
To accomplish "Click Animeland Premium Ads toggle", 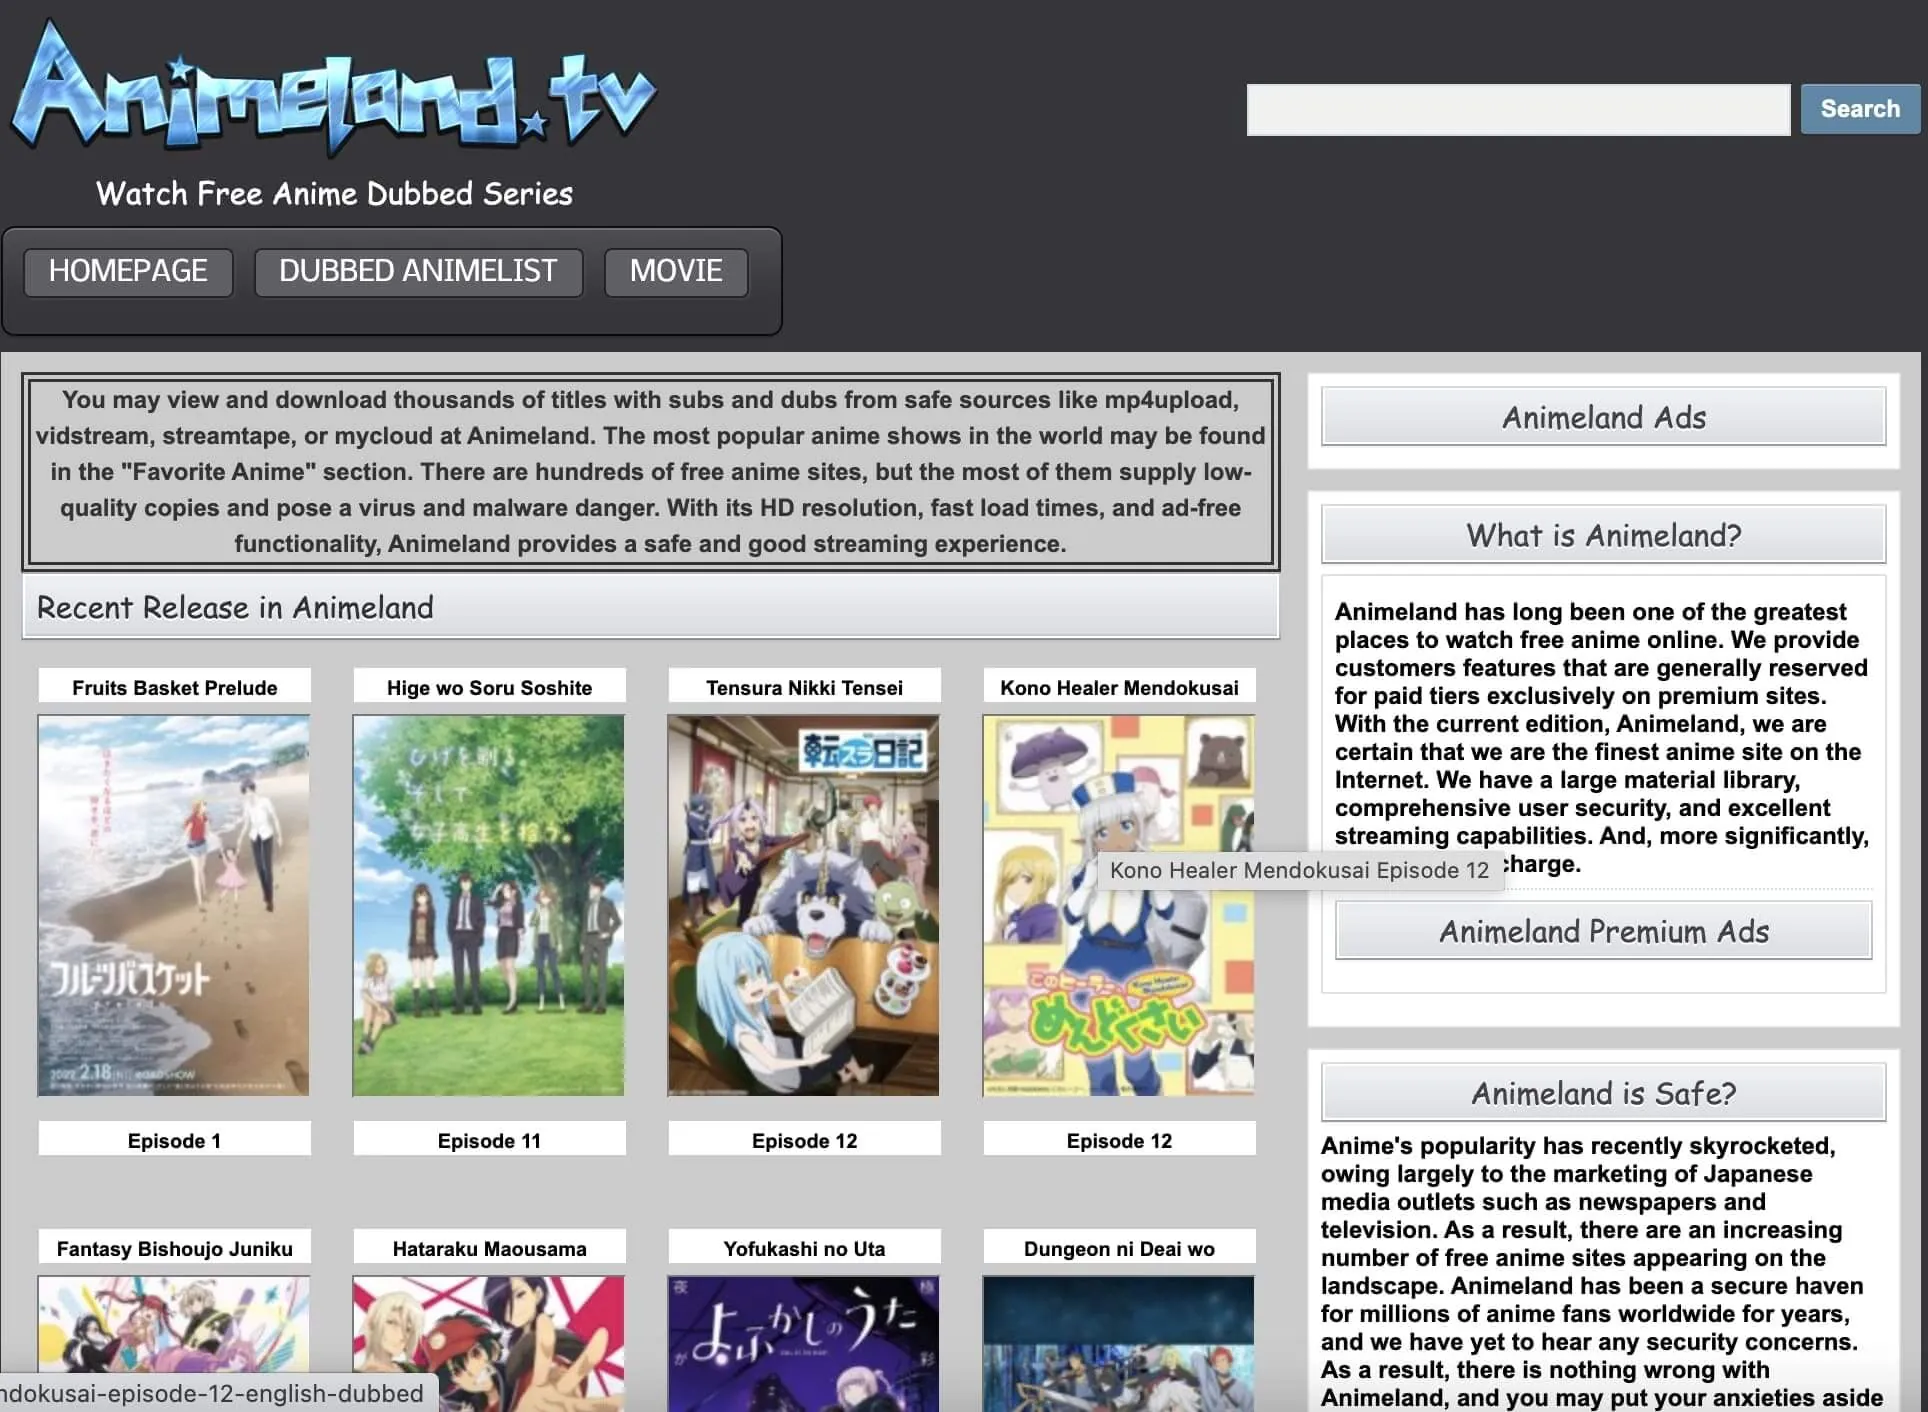I will (1603, 930).
